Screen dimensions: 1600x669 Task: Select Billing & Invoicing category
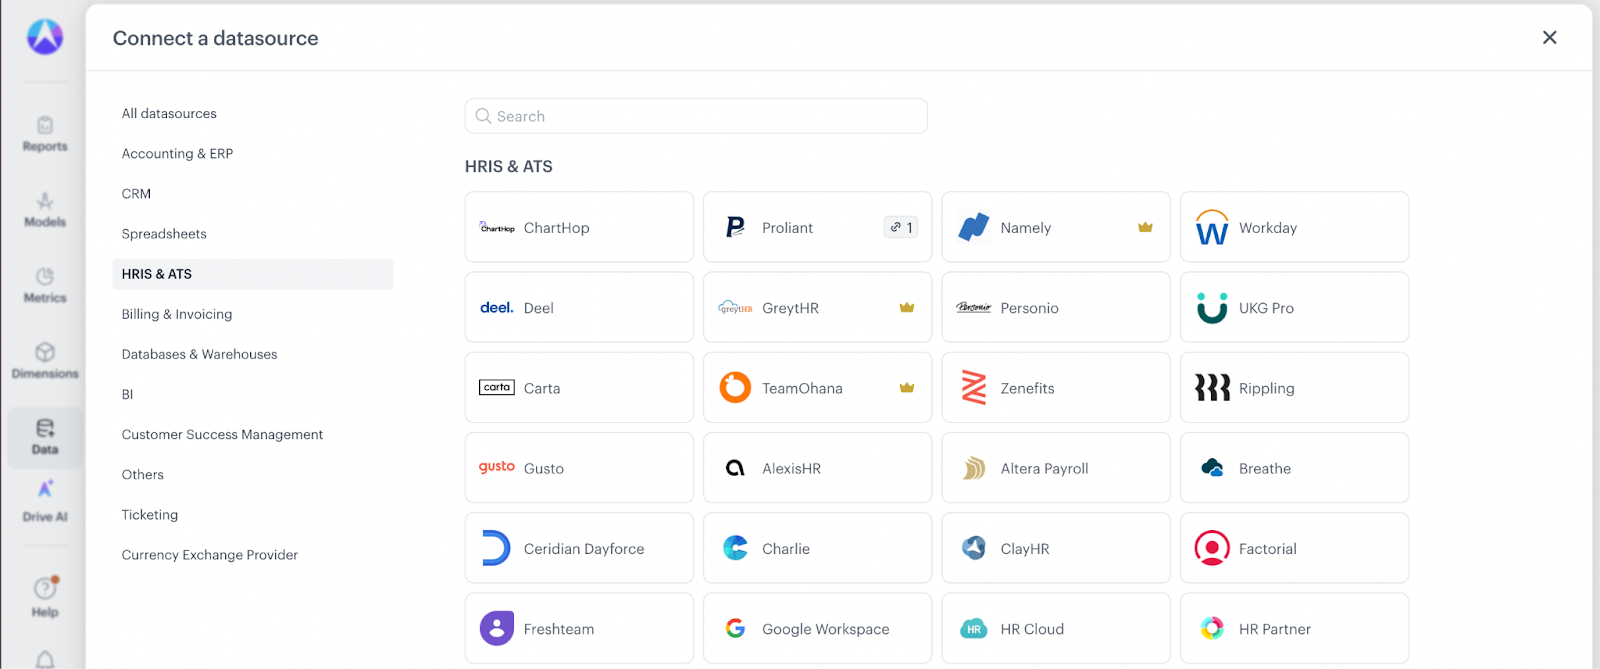253,314
